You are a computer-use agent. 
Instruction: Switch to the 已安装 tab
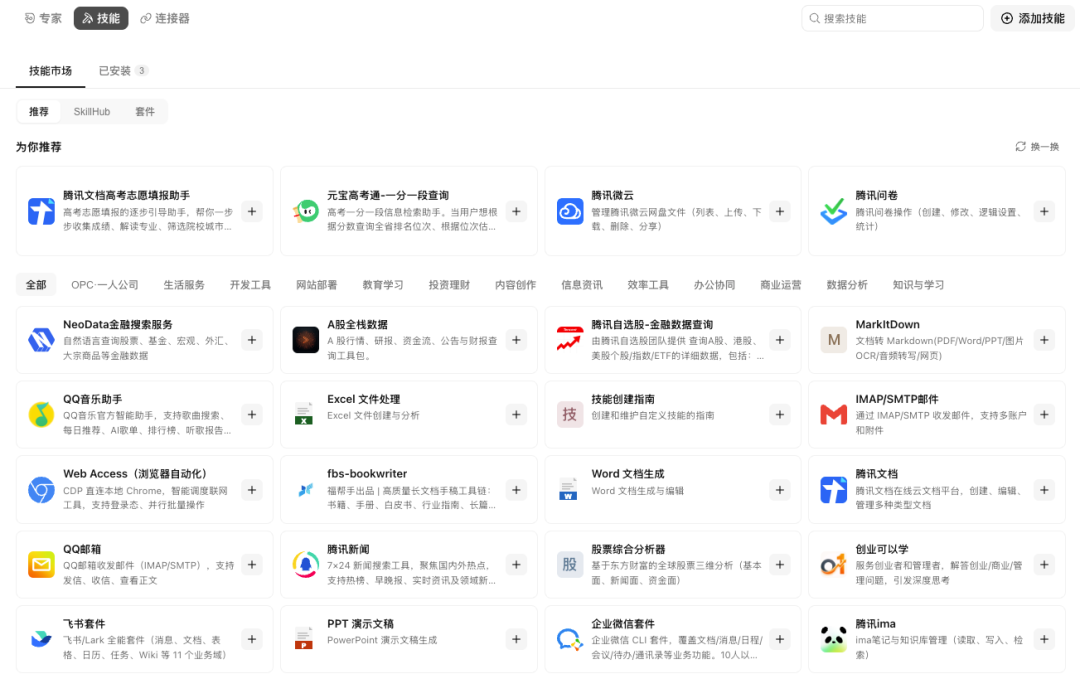click(x=123, y=71)
